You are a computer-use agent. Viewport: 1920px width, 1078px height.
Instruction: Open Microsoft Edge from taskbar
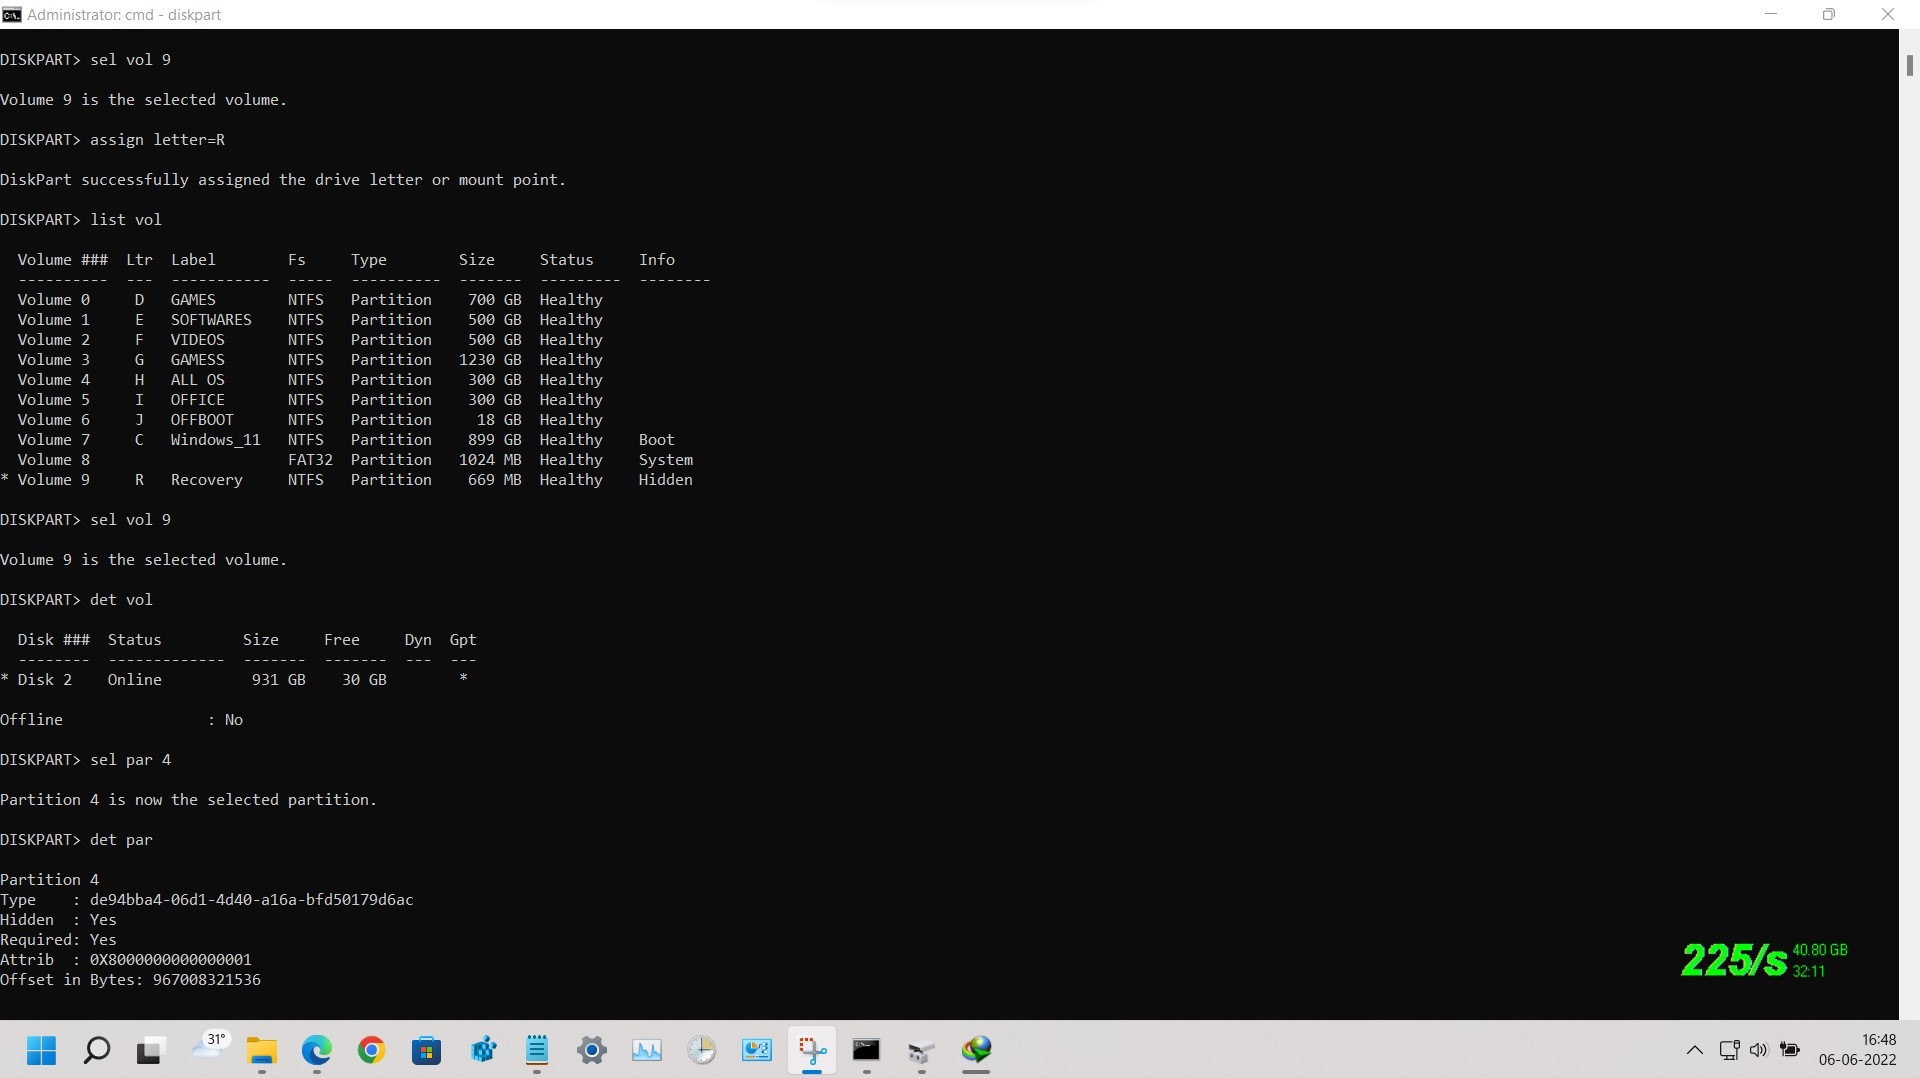click(317, 1050)
